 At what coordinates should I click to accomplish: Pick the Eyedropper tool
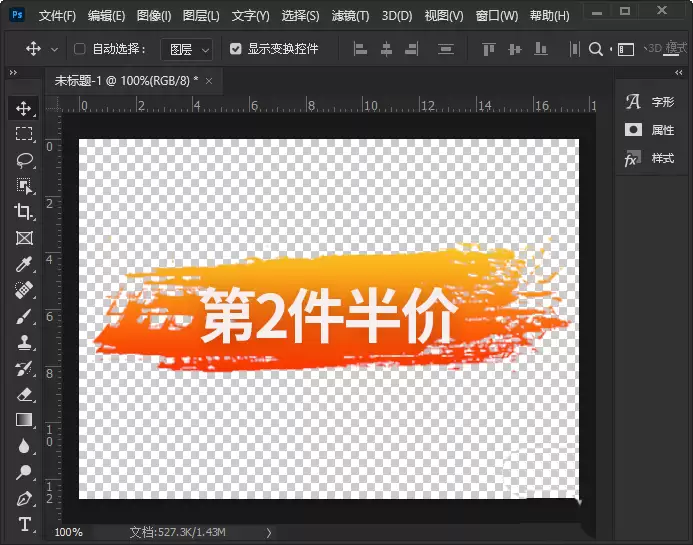23,264
